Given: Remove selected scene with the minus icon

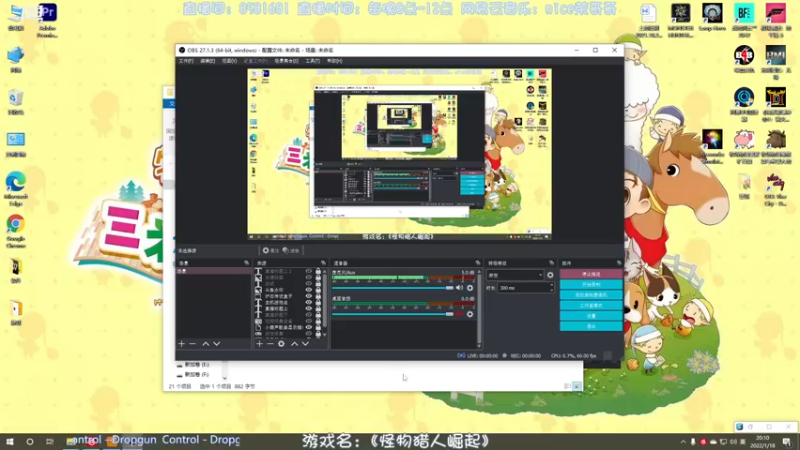Looking at the screenshot, I should point(193,344).
